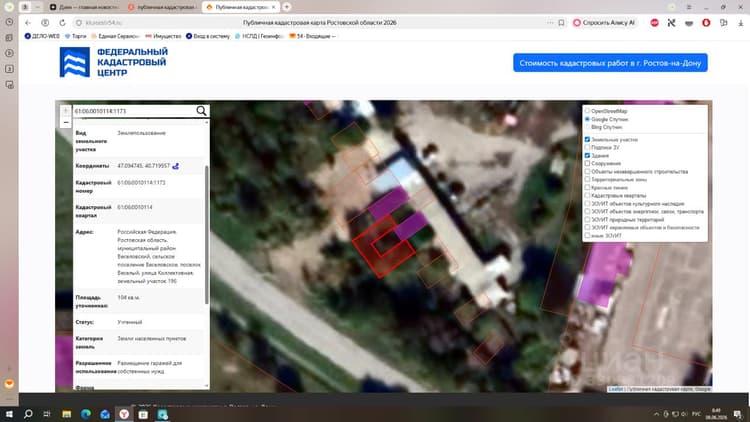
Task: Click the Federal Cadastral Center logo
Action: [113, 62]
